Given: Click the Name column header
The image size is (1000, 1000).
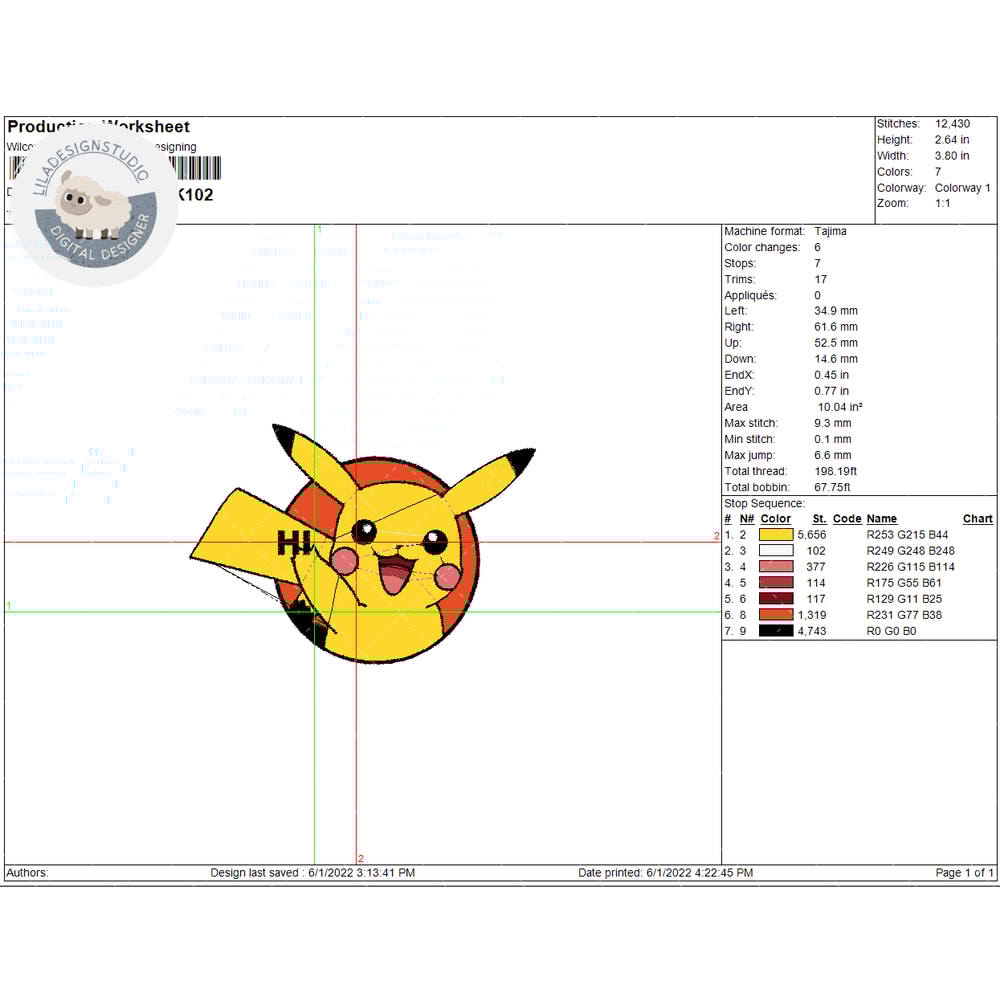Looking at the screenshot, I should point(881,519).
